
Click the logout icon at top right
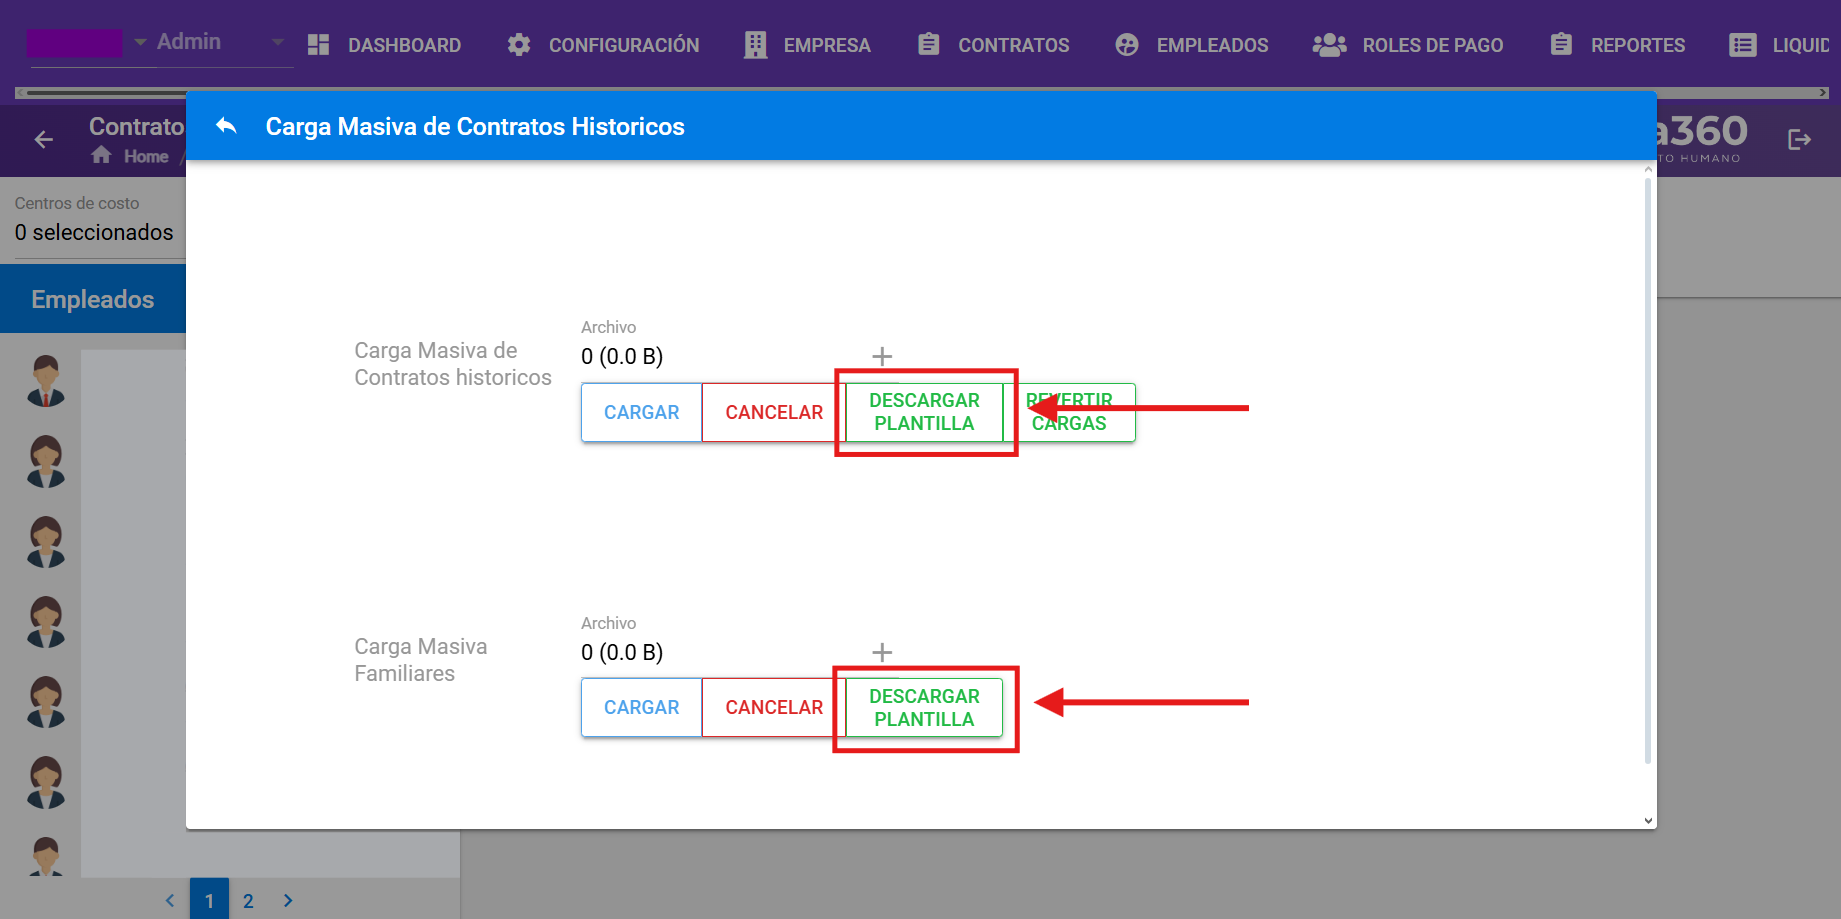click(x=1800, y=140)
